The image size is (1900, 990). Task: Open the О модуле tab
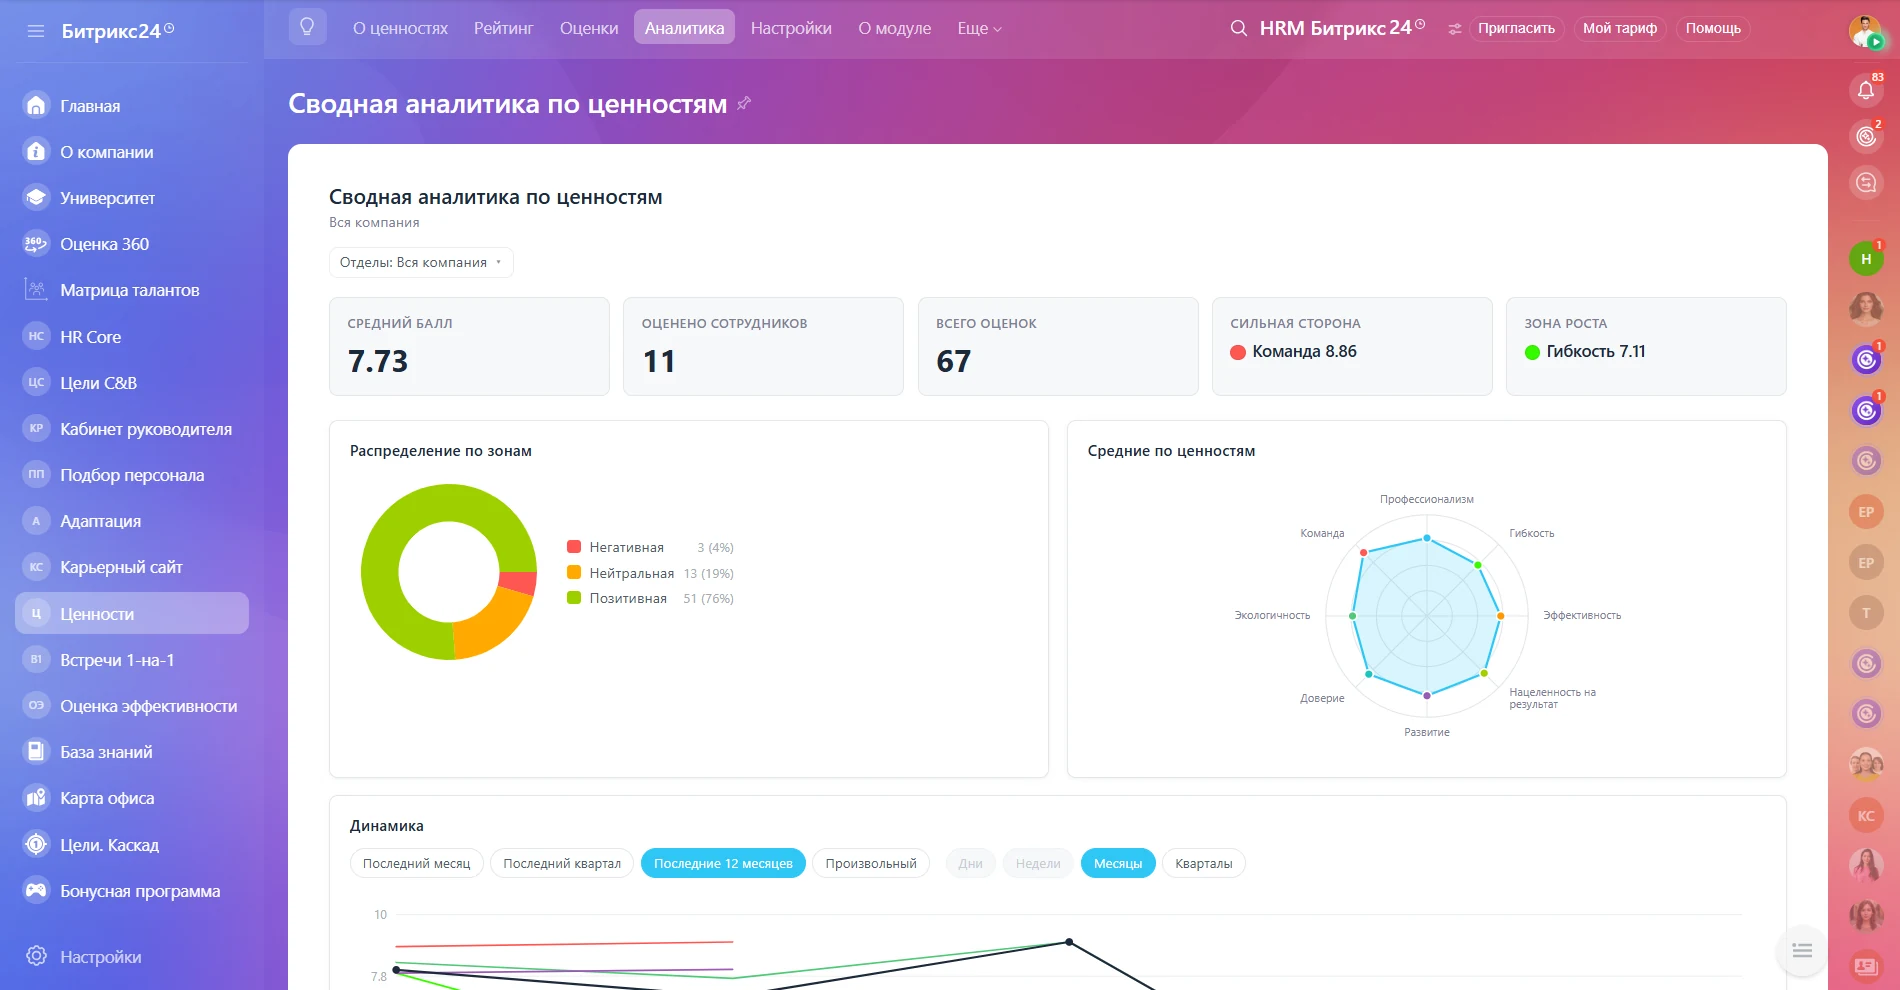(894, 28)
